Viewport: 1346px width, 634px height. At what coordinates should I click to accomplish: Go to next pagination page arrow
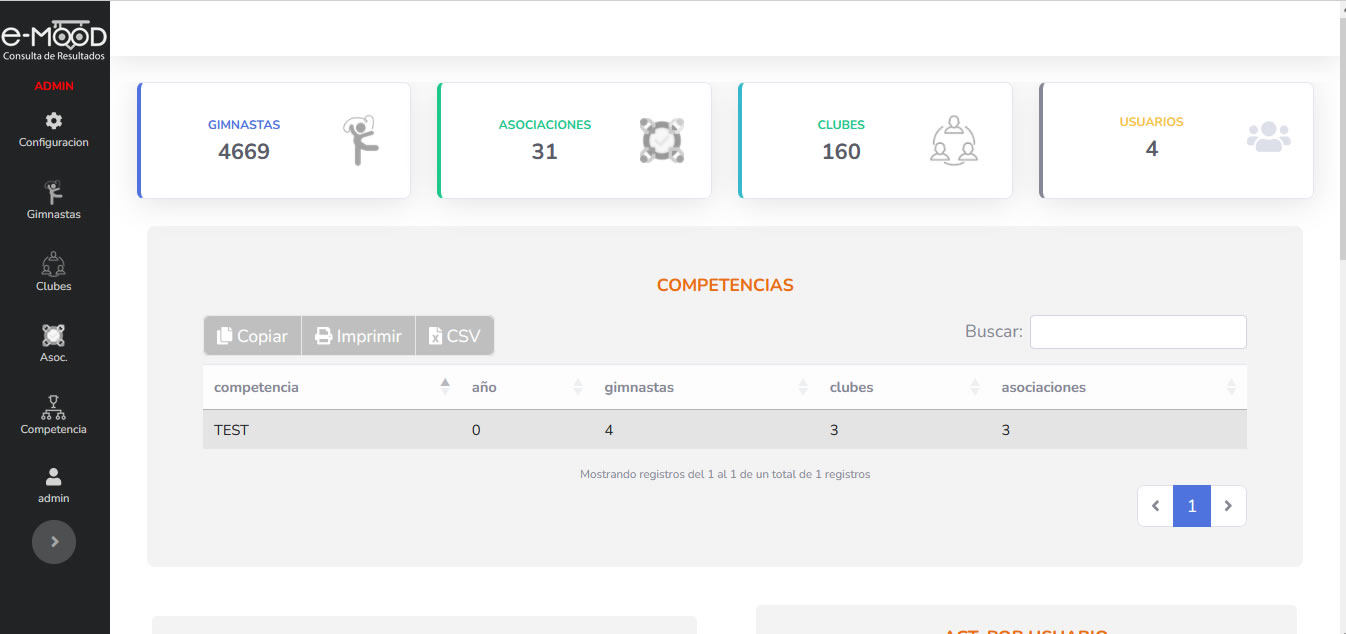pyautogui.click(x=1228, y=506)
